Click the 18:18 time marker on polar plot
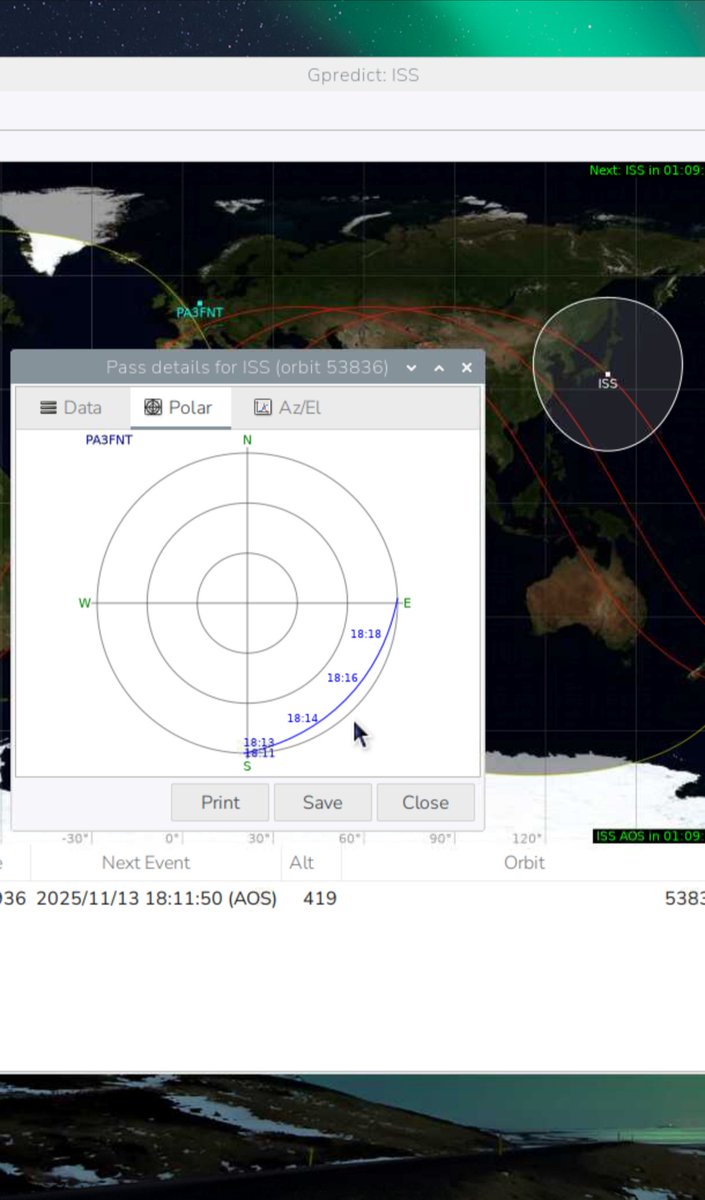705x1200 pixels. pyautogui.click(x=366, y=634)
